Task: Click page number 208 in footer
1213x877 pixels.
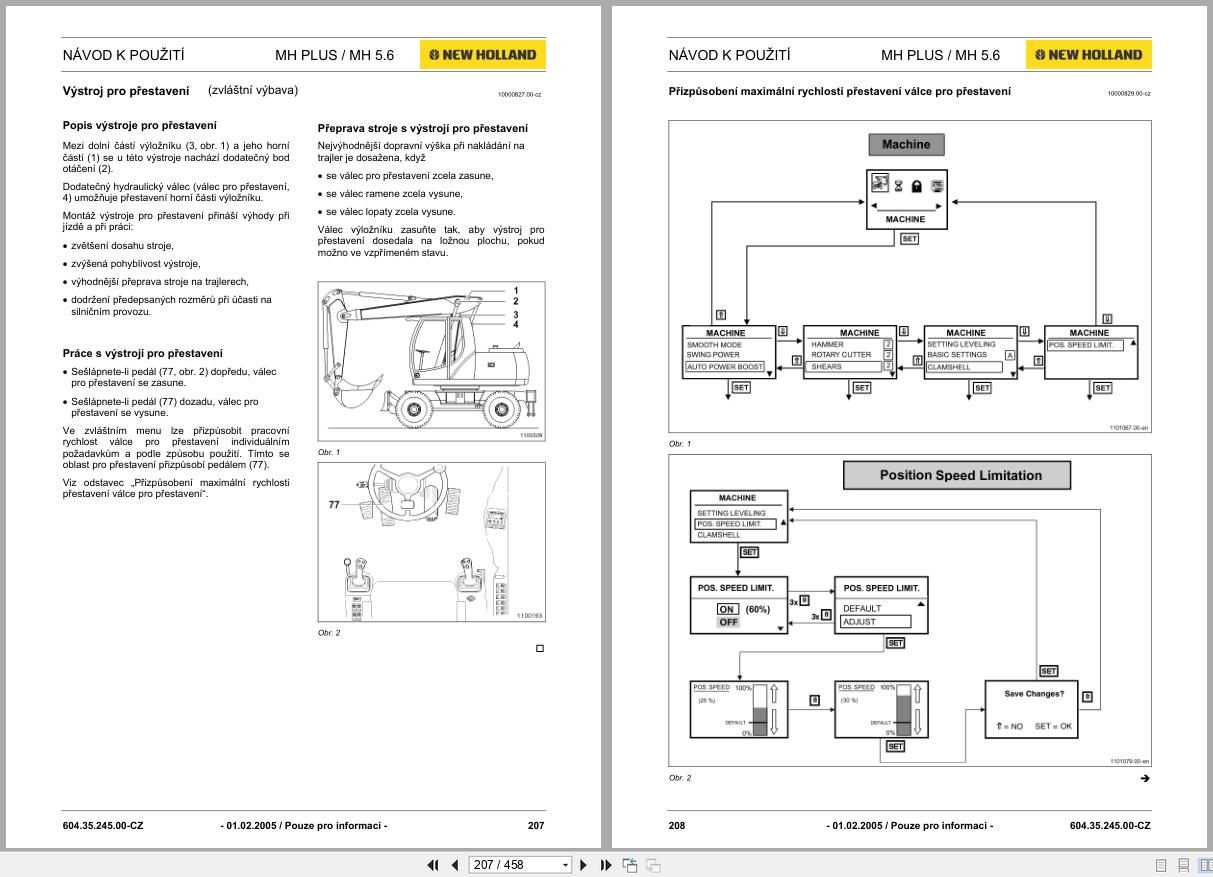Action: pos(678,826)
